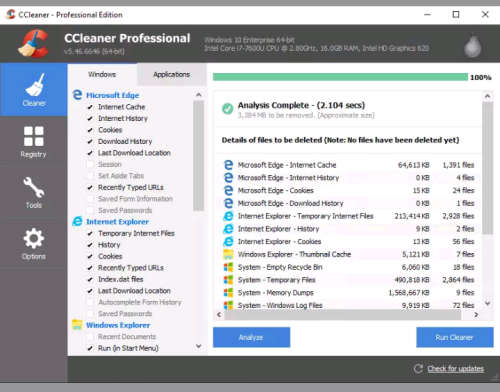The width and height of the screenshot is (500, 392).
Task: Open the Tools wrench icon
Action: [x=34, y=187]
